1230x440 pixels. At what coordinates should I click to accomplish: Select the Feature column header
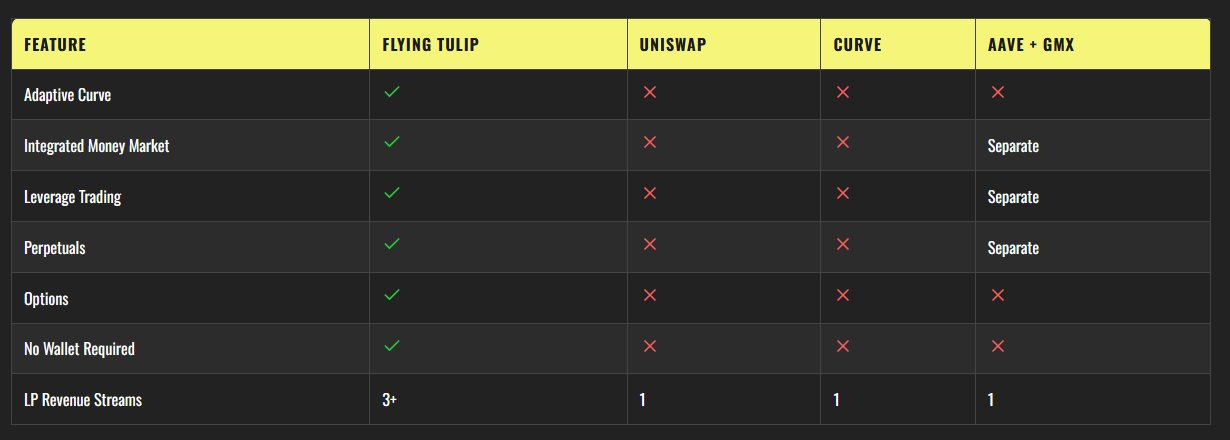click(x=55, y=45)
